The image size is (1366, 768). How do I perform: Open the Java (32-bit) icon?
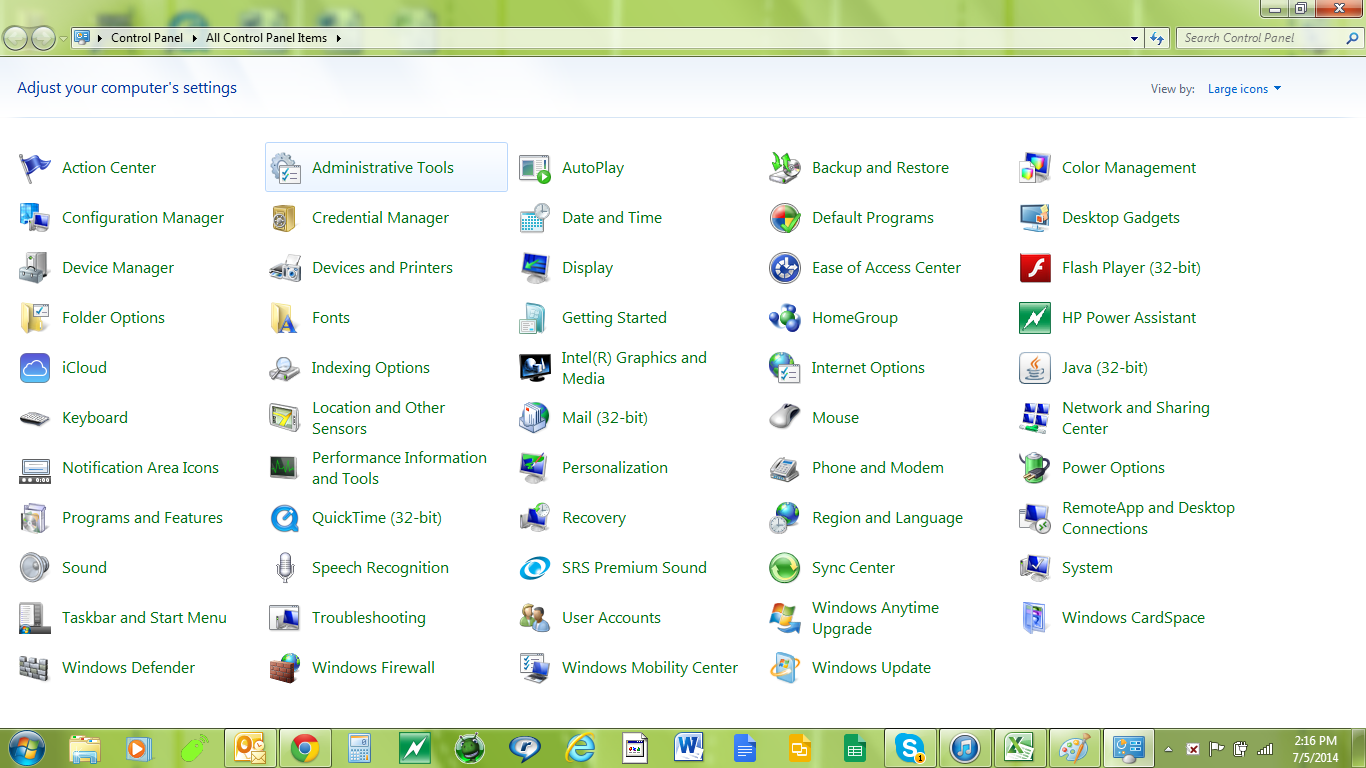coord(1035,368)
